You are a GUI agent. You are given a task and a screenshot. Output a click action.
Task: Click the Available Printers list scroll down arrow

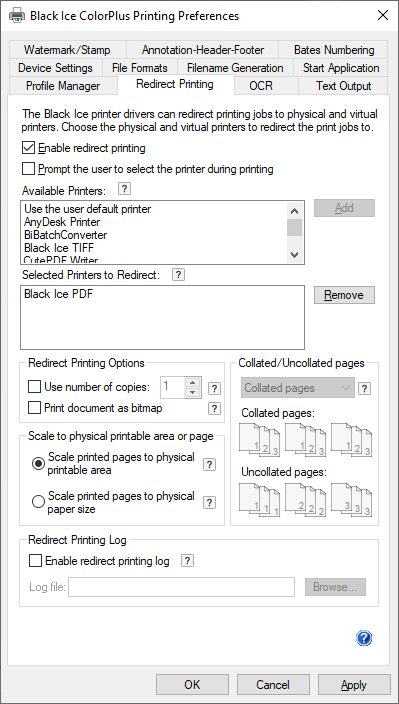pyautogui.click(x=294, y=255)
